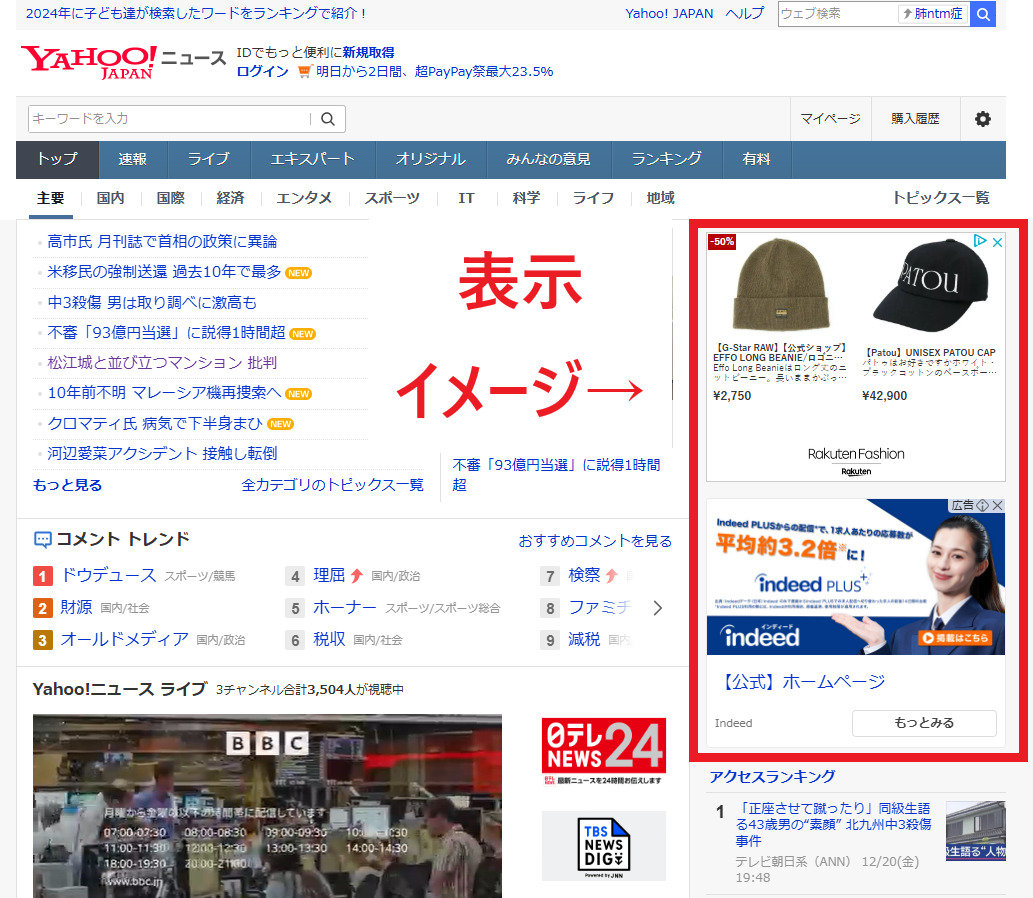Screen dimensions: 1033x898
Task: Switch to the 速報 tab
Action: pos(132,159)
